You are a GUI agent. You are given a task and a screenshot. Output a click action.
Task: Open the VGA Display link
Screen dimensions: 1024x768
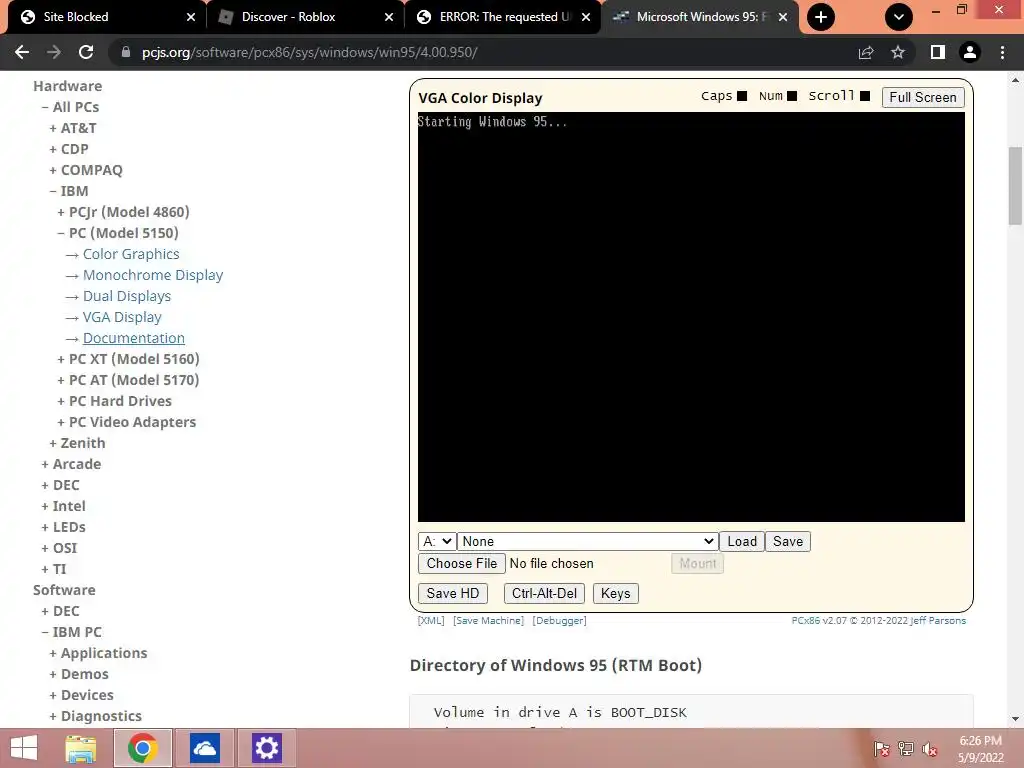click(x=122, y=317)
